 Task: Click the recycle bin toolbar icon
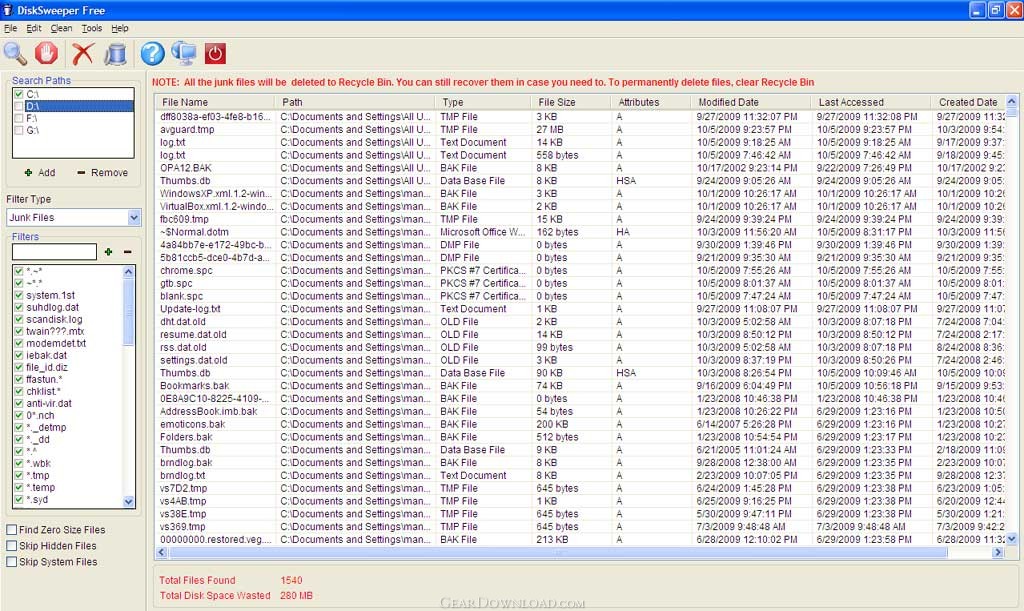tap(116, 54)
